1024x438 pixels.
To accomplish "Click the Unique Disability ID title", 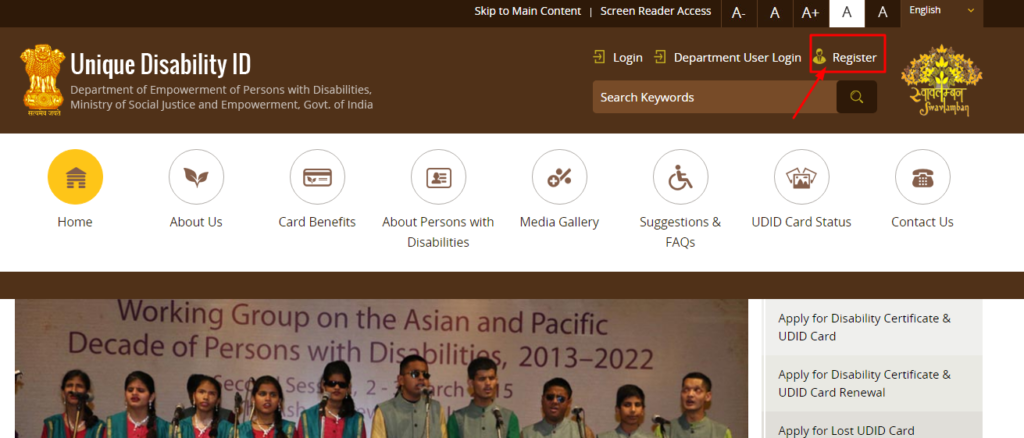I will pos(161,65).
